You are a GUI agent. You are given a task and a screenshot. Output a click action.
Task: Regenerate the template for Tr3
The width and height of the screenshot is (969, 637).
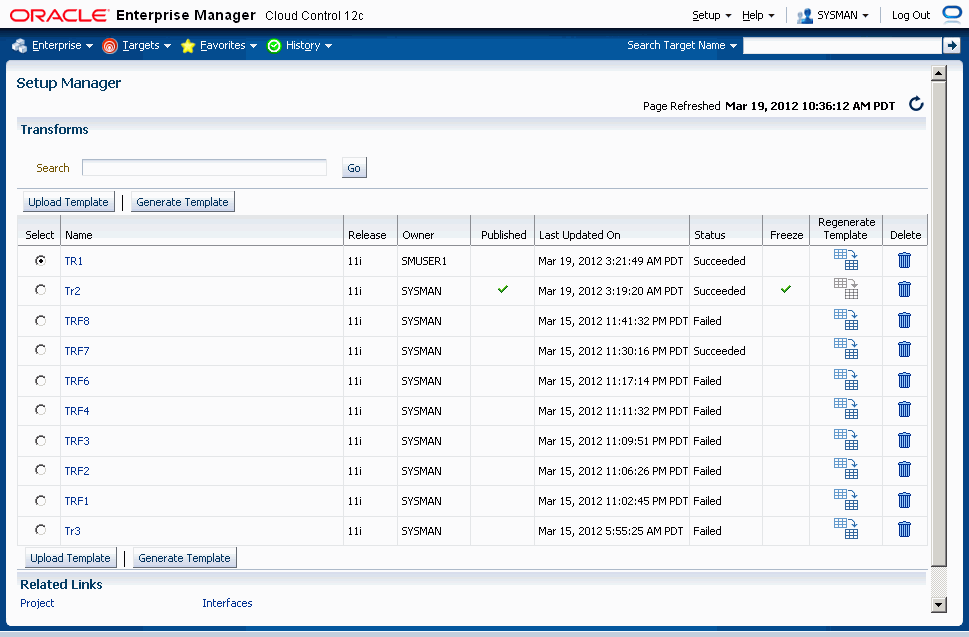pos(845,529)
